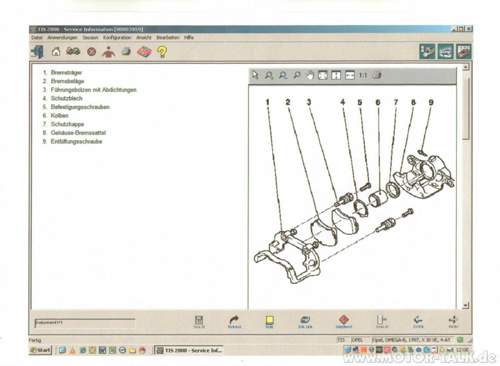
Task: Select the pointer tool in image toolbar
Action: click(255, 75)
